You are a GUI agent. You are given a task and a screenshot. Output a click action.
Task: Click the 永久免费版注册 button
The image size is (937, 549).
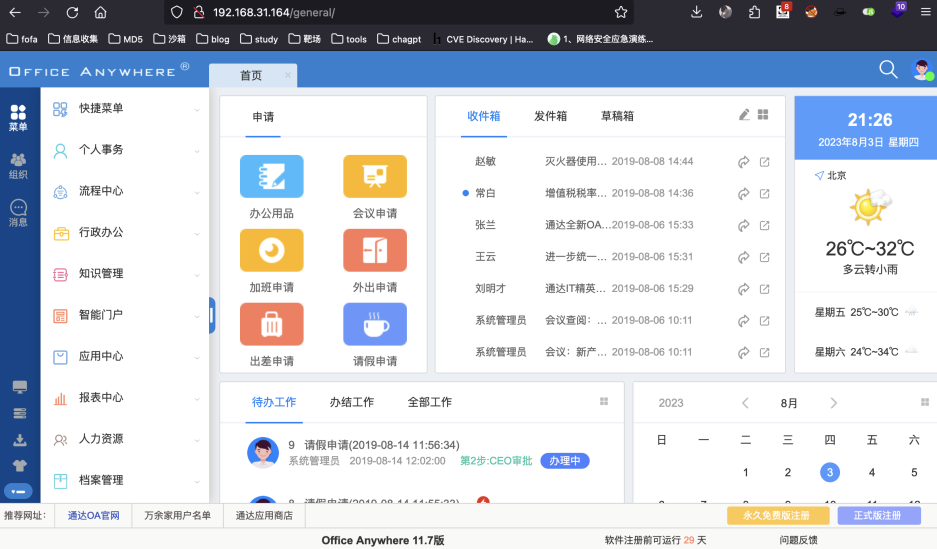[x=776, y=516]
